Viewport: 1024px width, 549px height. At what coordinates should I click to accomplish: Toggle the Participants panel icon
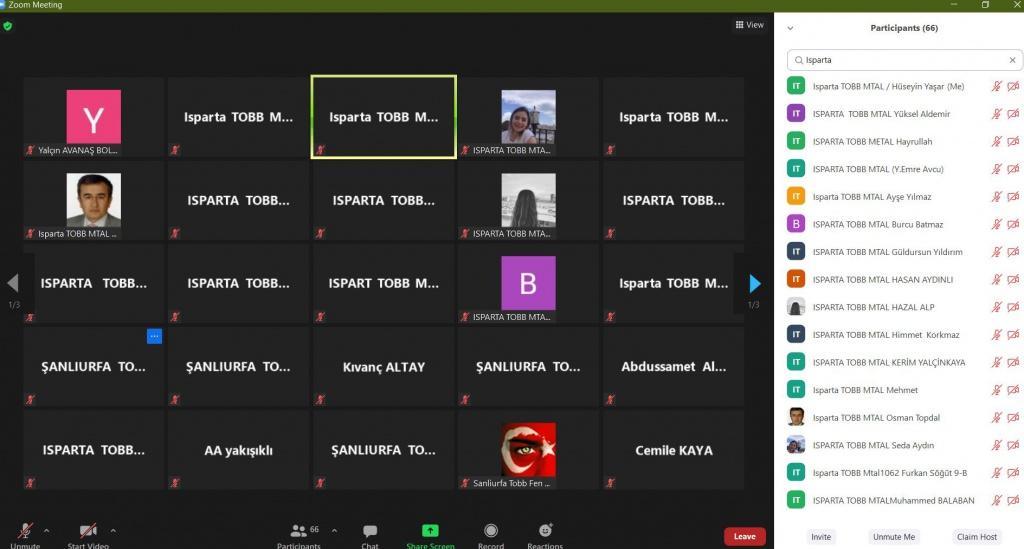(298, 531)
